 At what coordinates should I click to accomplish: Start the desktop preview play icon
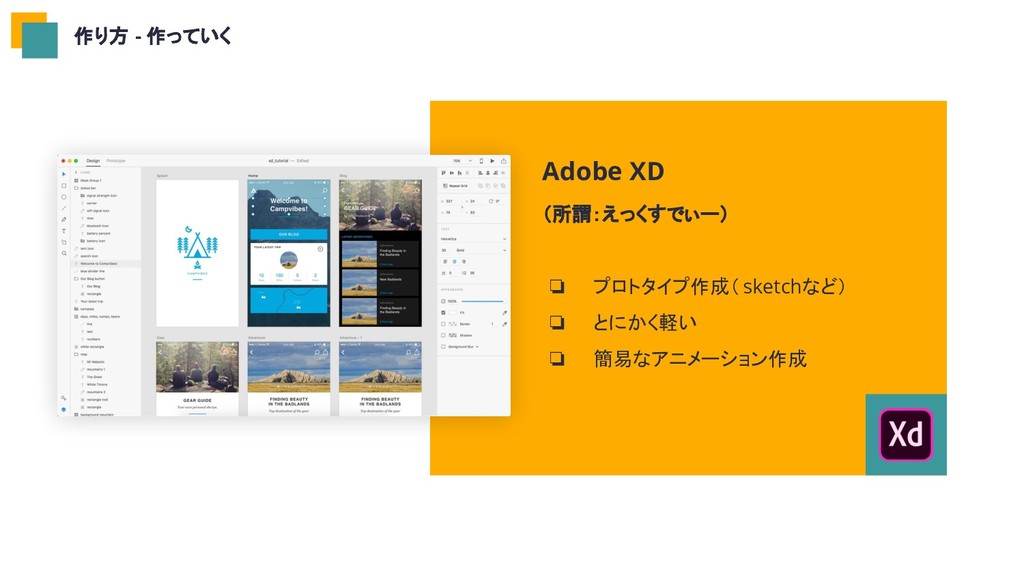coord(492,161)
